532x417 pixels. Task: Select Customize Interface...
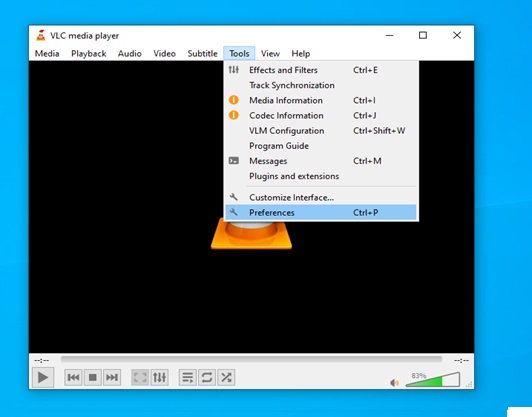pos(321,197)
